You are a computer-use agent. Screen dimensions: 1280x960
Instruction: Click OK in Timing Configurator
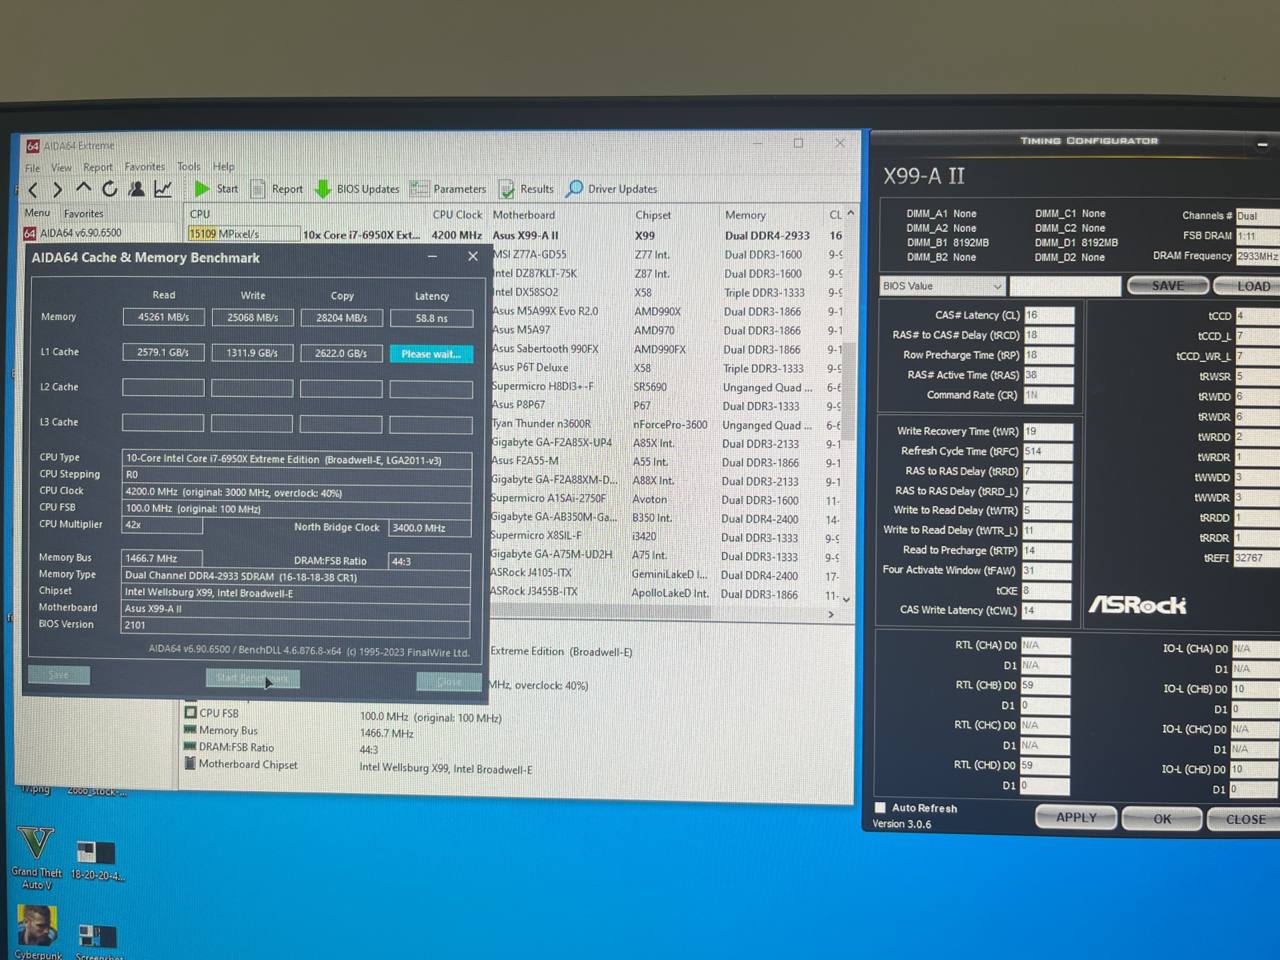pos(1162,819)
